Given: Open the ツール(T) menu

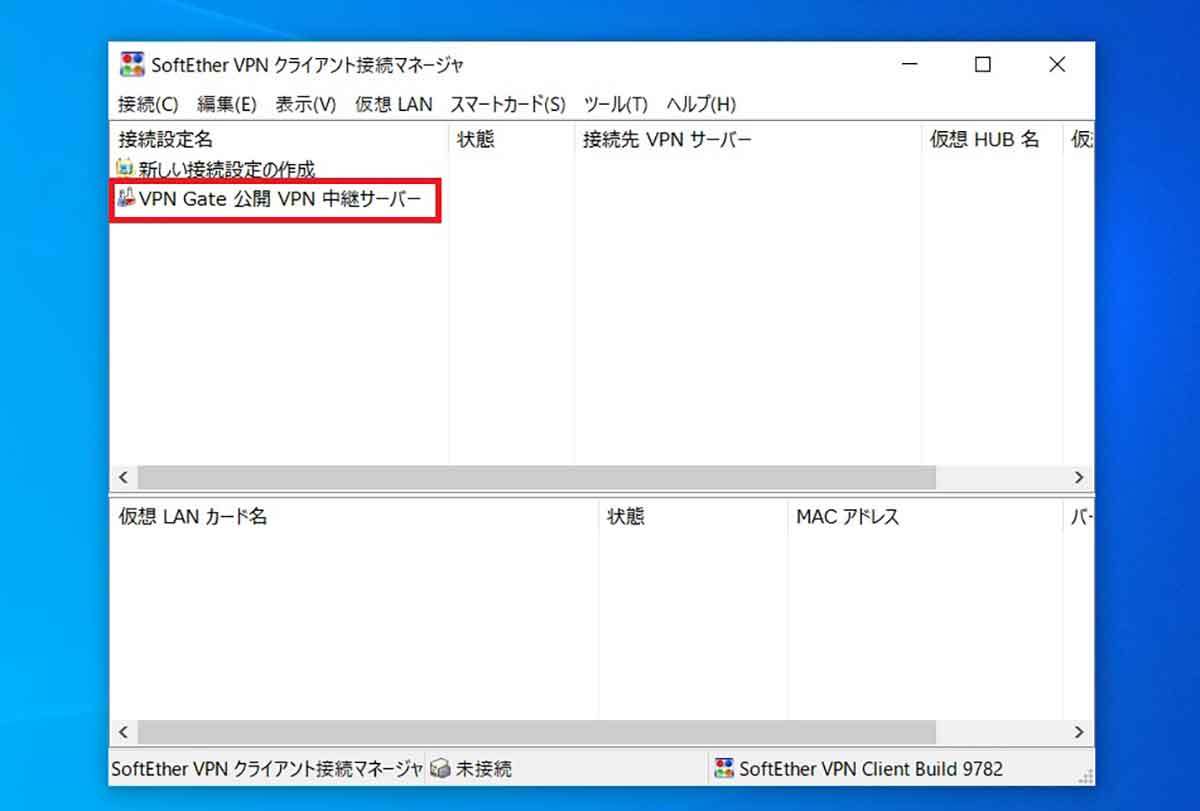Looking at the screenshot, I should point(616,104).
